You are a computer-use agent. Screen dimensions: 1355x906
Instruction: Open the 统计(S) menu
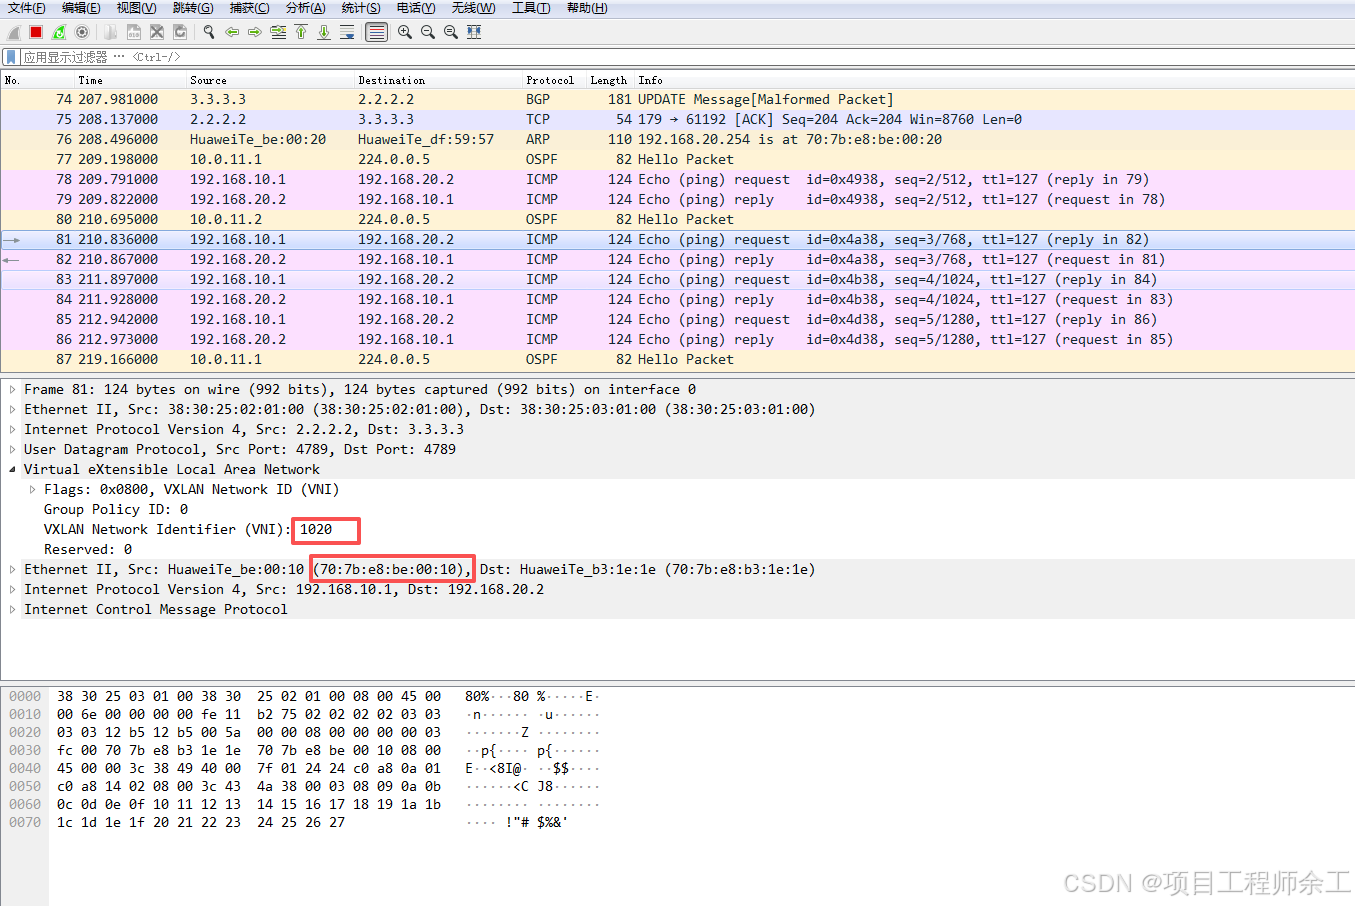tap(360, 8)
